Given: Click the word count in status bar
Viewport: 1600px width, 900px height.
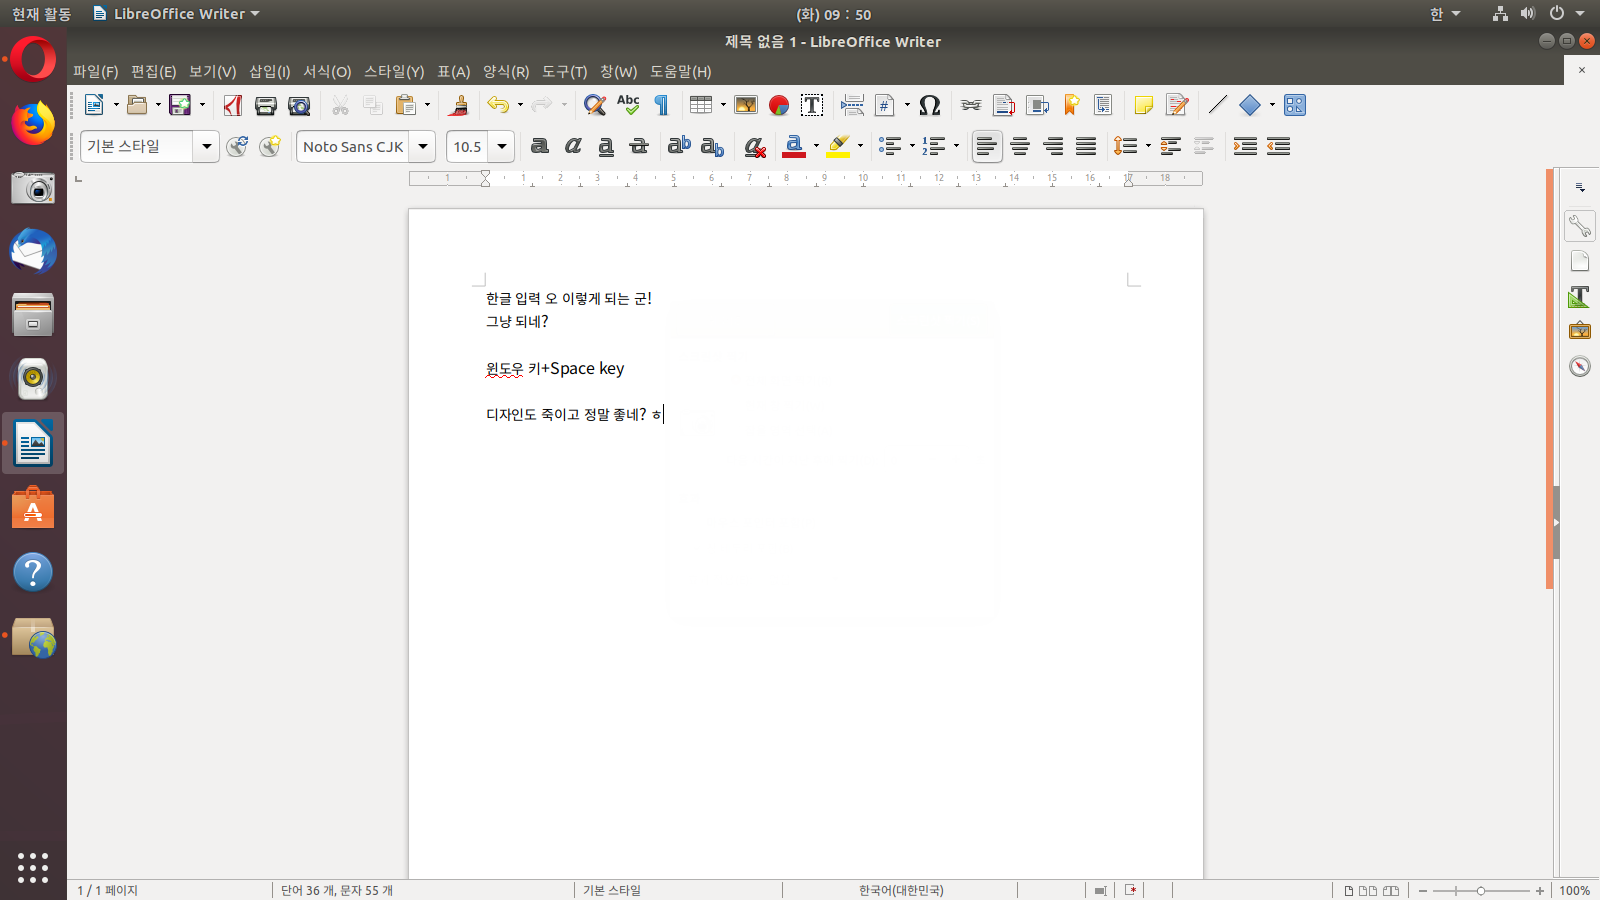Looking at the screenshot, I should click(337, 890).
